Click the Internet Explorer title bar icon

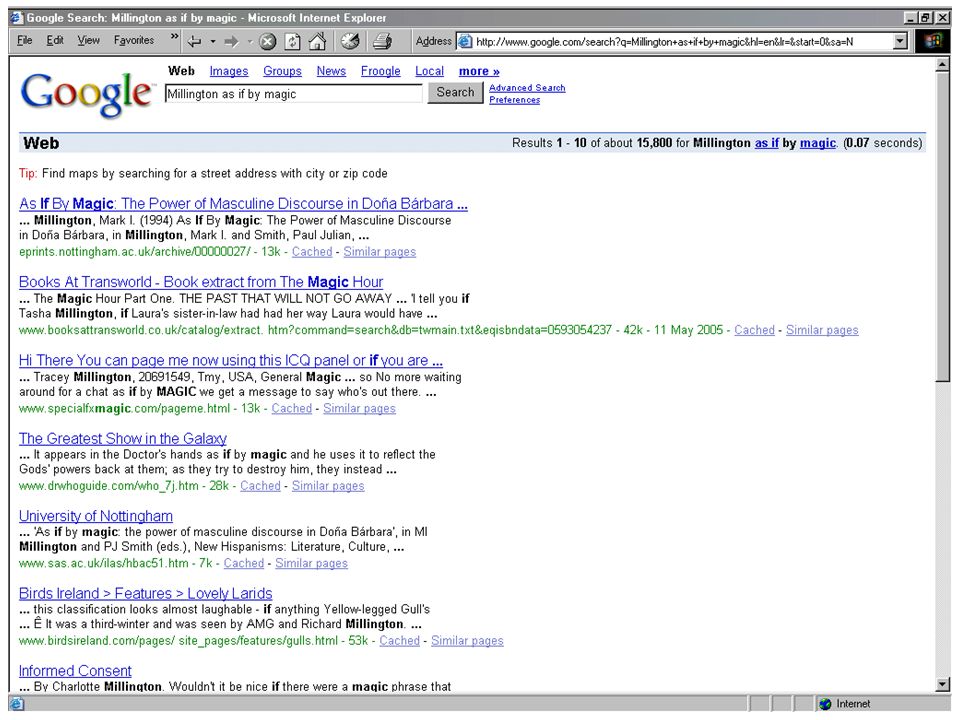17,18
